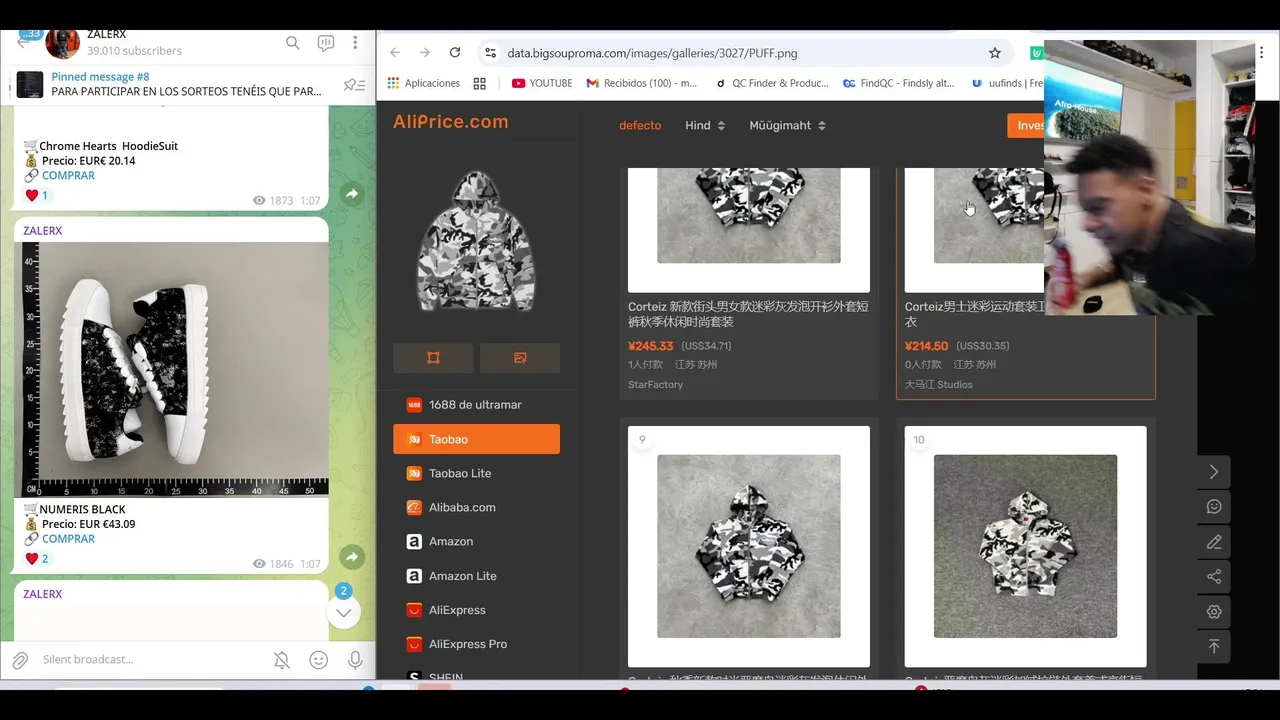The image size is (1280, 720).
Task: Open StarFactory shop name
Action: [656, 384]
